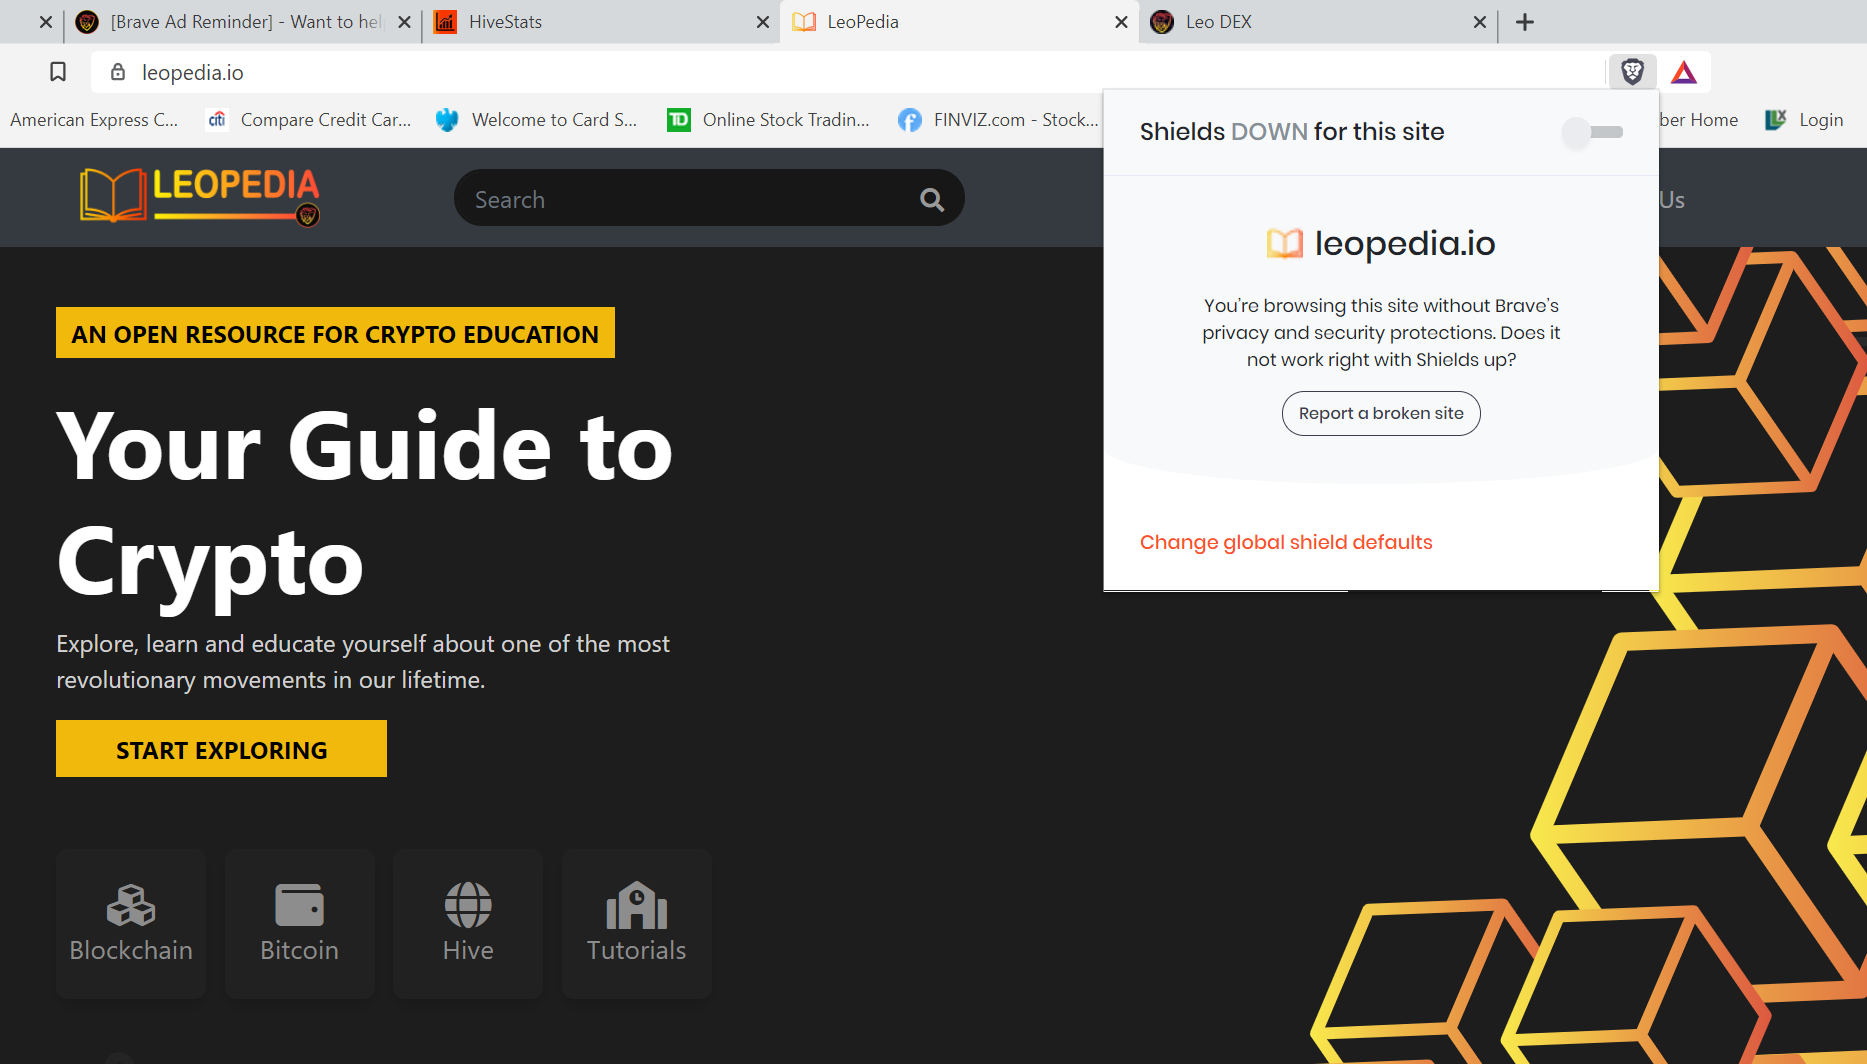Click the OPEN RESOURCE FOR CRYPTO EDUCATION banner
The width and height of the screenshot is (1867, 1064).
click(335, 333)
